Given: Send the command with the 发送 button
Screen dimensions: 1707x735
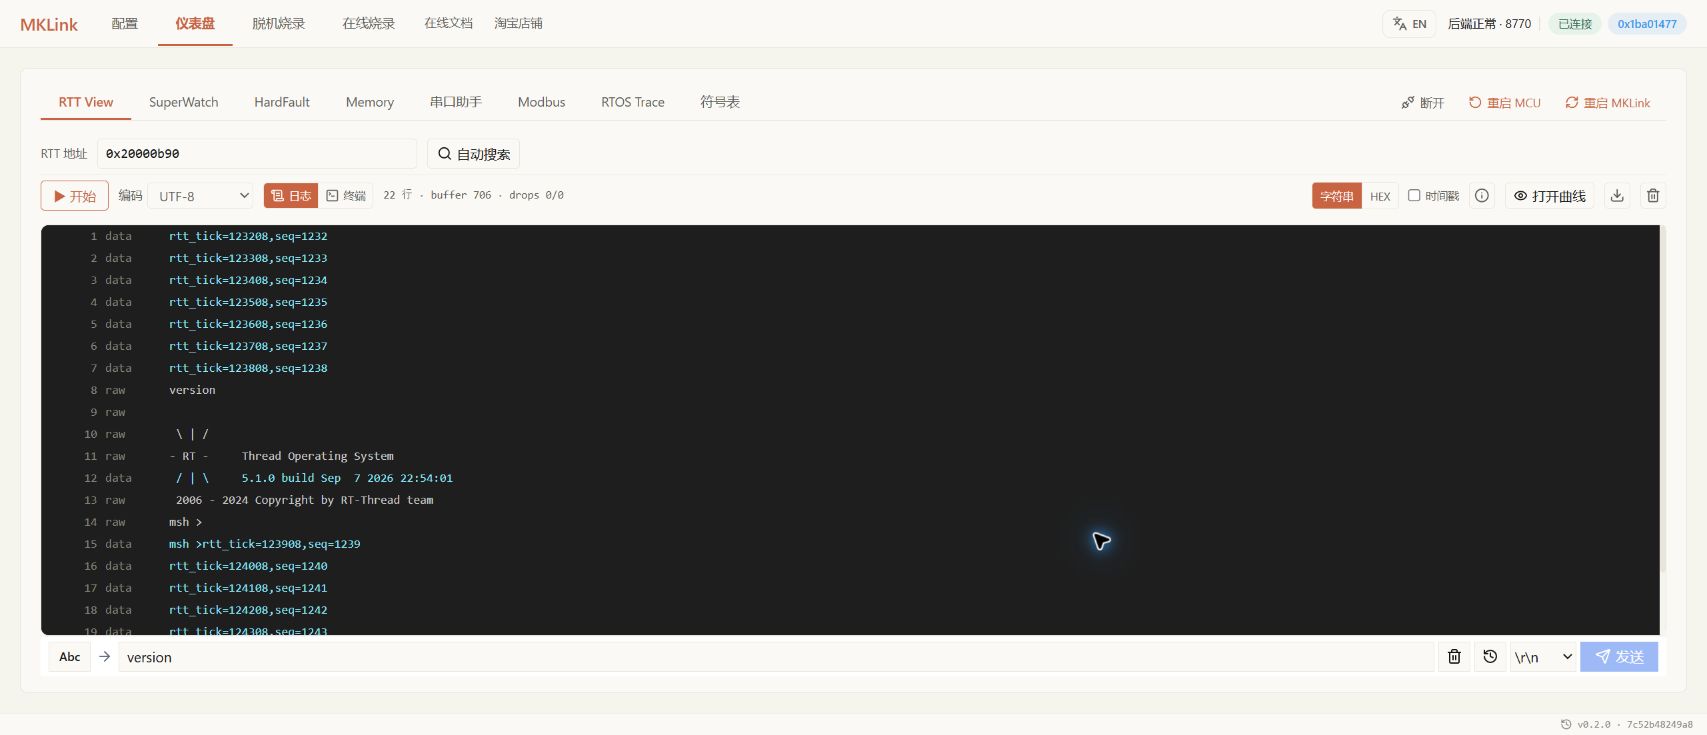Looking at the screenshot, I should 1619,657.
